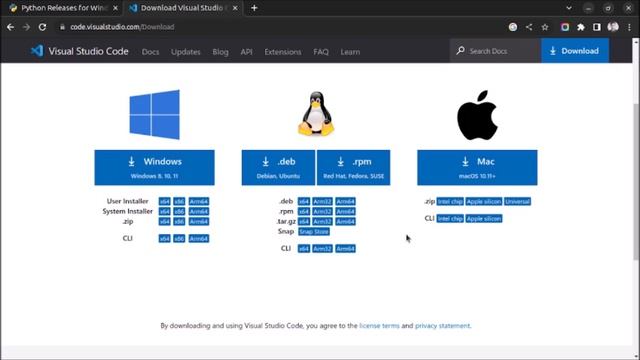Open the privacy statement link
The image size is (640, 360).
tap(442, 326)
